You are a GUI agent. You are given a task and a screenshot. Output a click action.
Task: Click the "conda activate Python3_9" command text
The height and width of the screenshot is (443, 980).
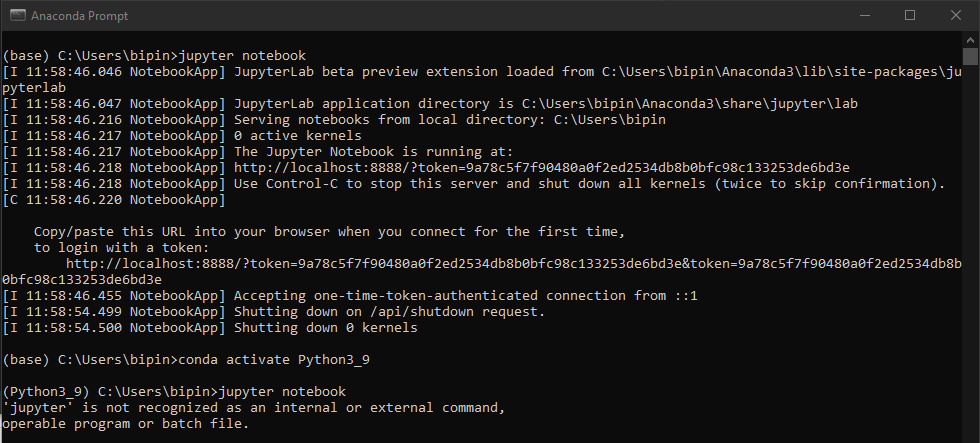click(274, 360)
